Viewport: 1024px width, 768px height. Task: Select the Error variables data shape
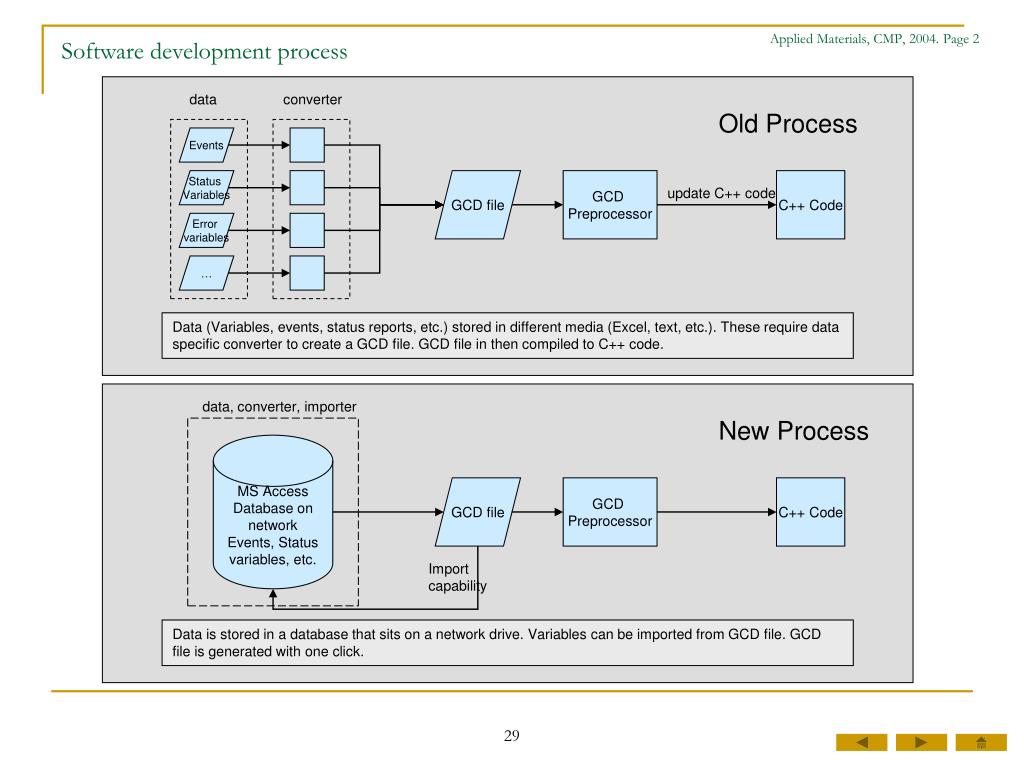coord(206,231)
